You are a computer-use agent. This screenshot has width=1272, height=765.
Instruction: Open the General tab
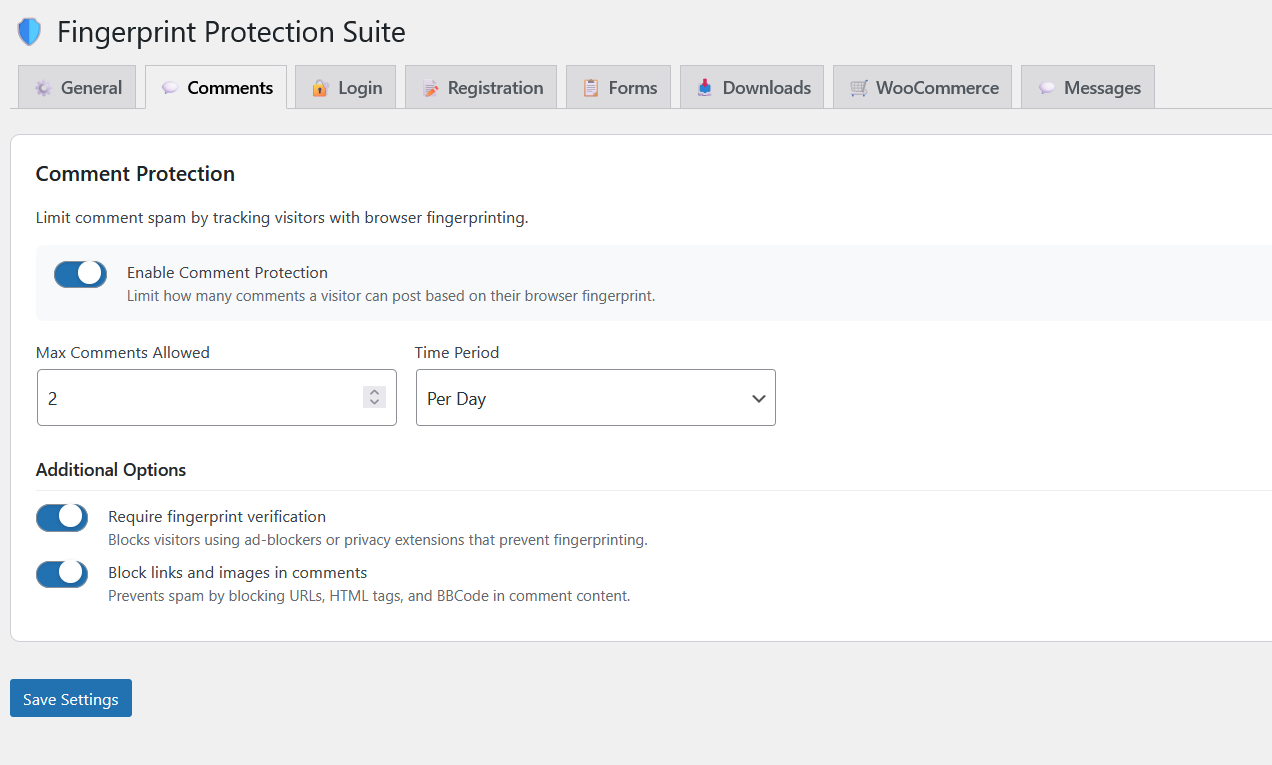[77, 87]
